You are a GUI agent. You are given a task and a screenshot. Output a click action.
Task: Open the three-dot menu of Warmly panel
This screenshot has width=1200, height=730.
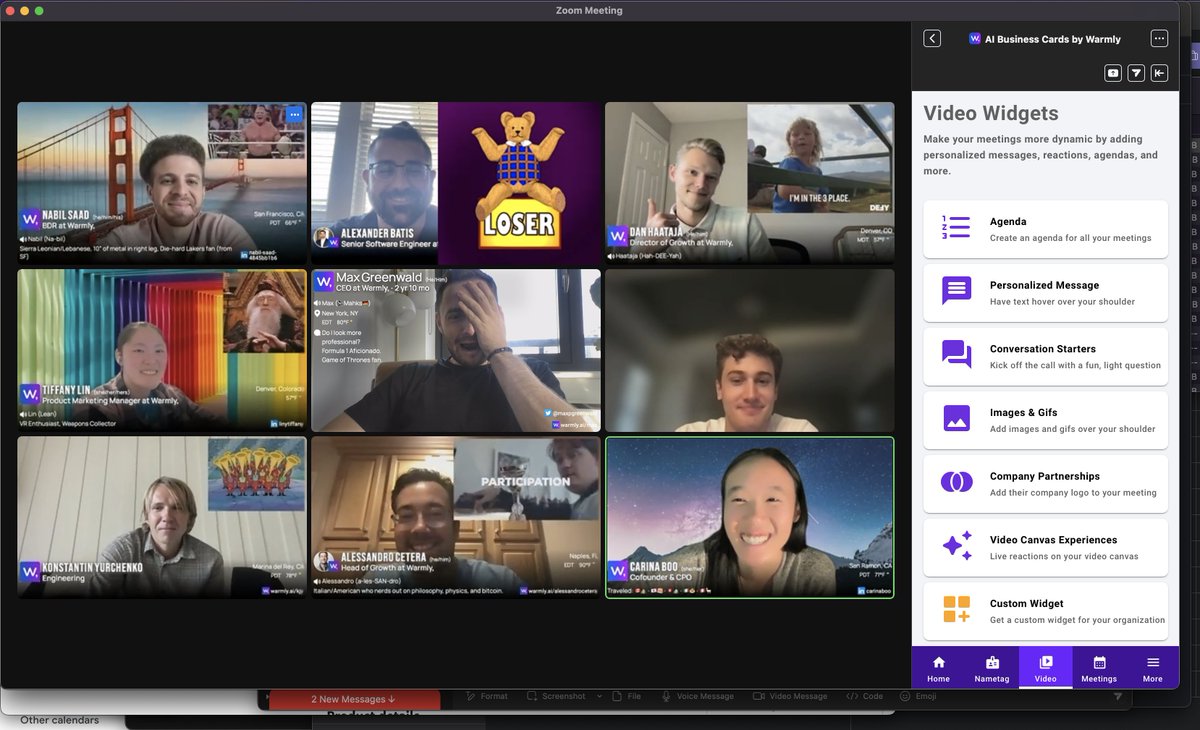[x=1159, y=39]
